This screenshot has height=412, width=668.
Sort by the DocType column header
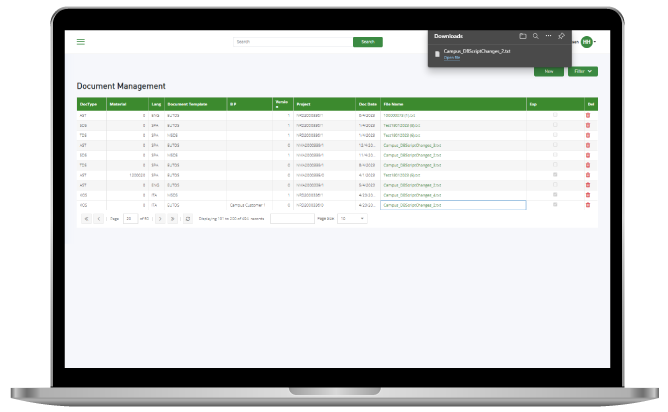(90, 103)
